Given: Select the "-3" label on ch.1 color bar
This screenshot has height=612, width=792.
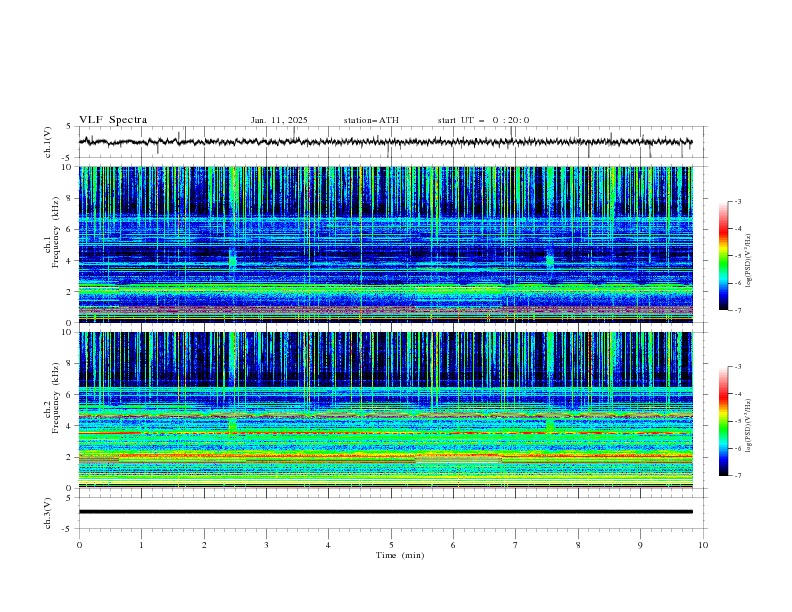Looking at the screenshot, I should (x=738, y=201).
